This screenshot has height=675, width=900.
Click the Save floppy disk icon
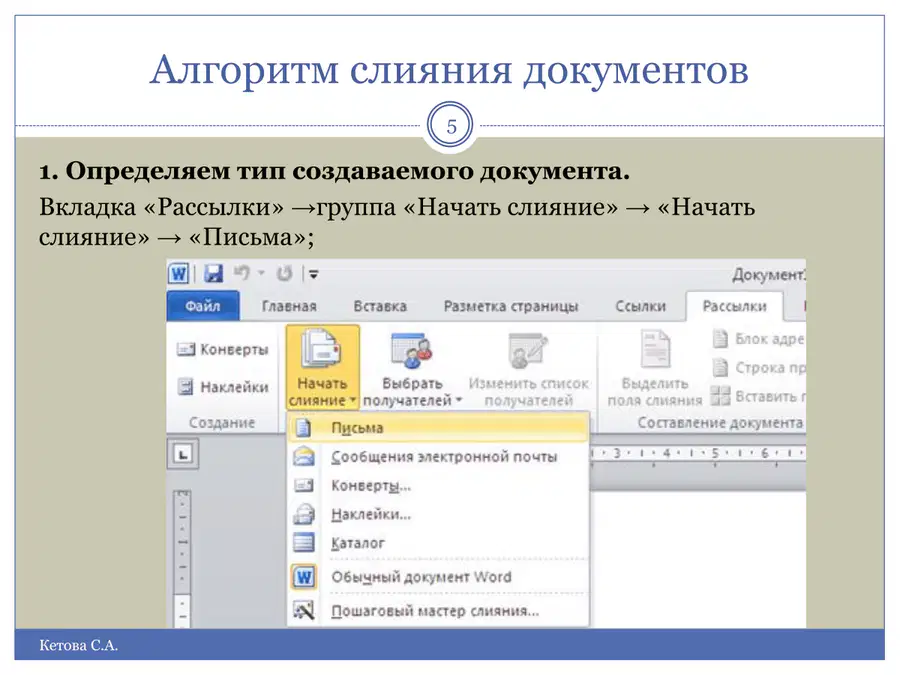[x=214, y=274]
